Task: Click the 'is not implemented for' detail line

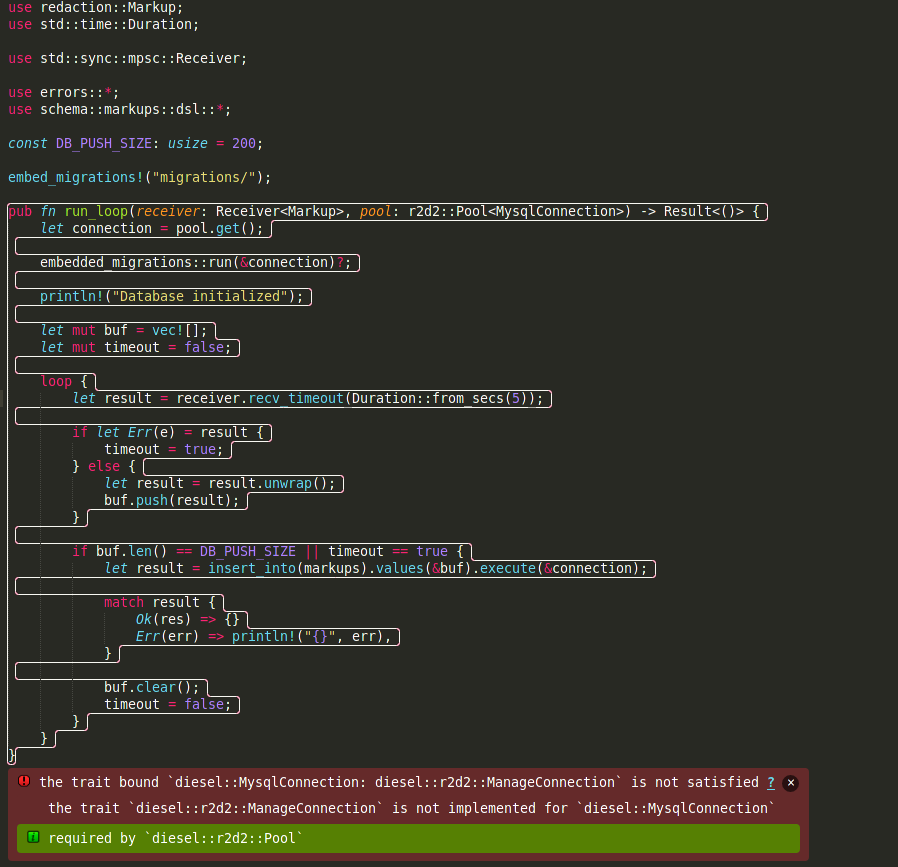Action: point(411,808)
